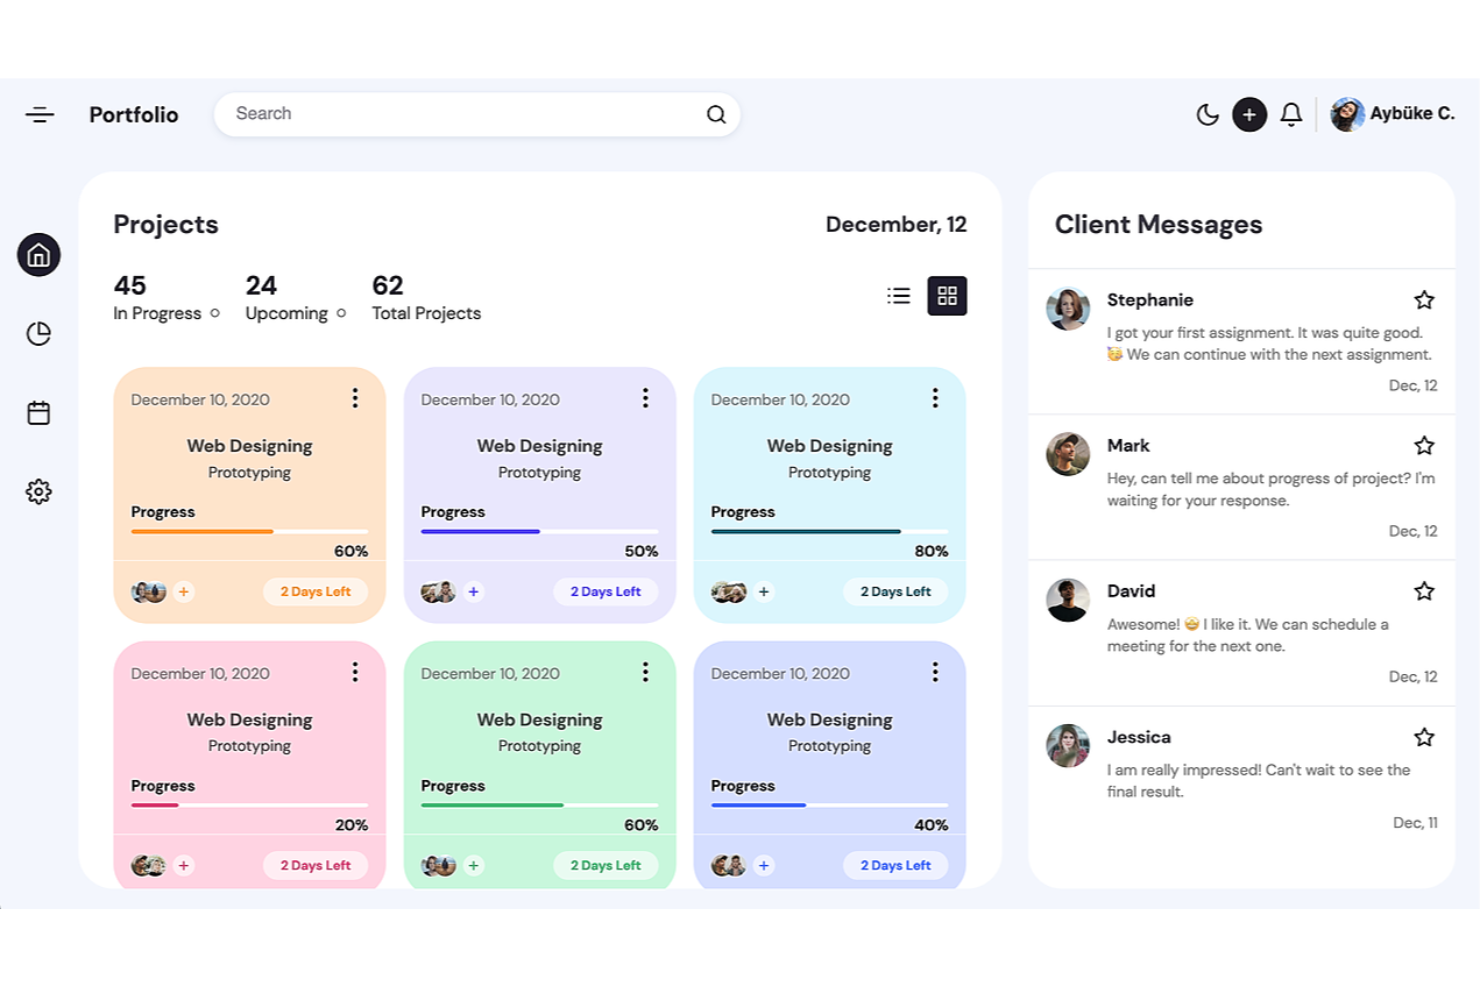Click the add member plus on the purple card

[x=473, y=592]
